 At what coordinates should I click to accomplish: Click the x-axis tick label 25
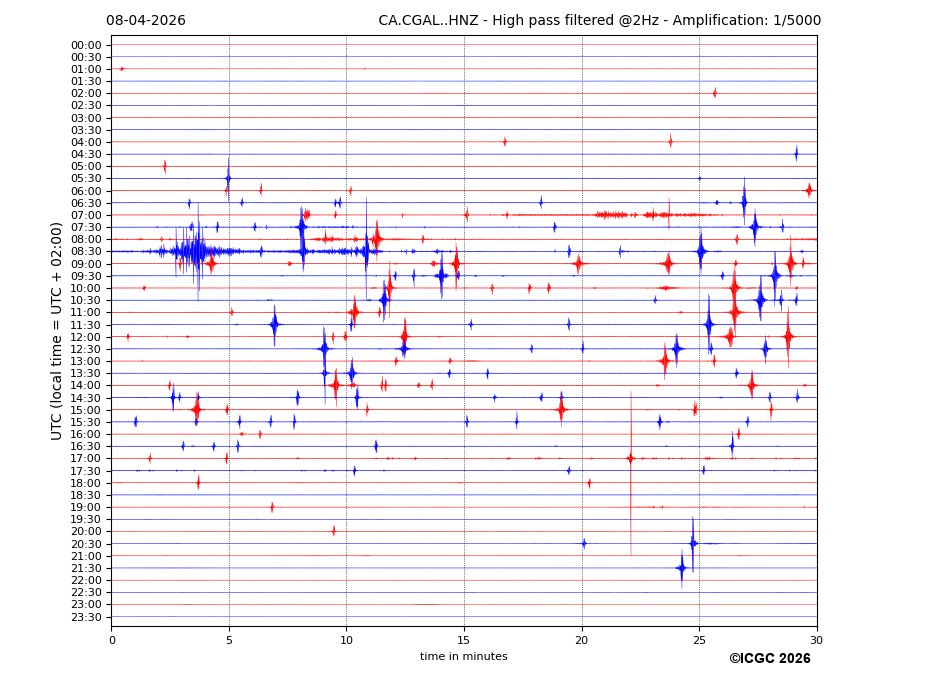pyautogui.click(x=699, y=640)
